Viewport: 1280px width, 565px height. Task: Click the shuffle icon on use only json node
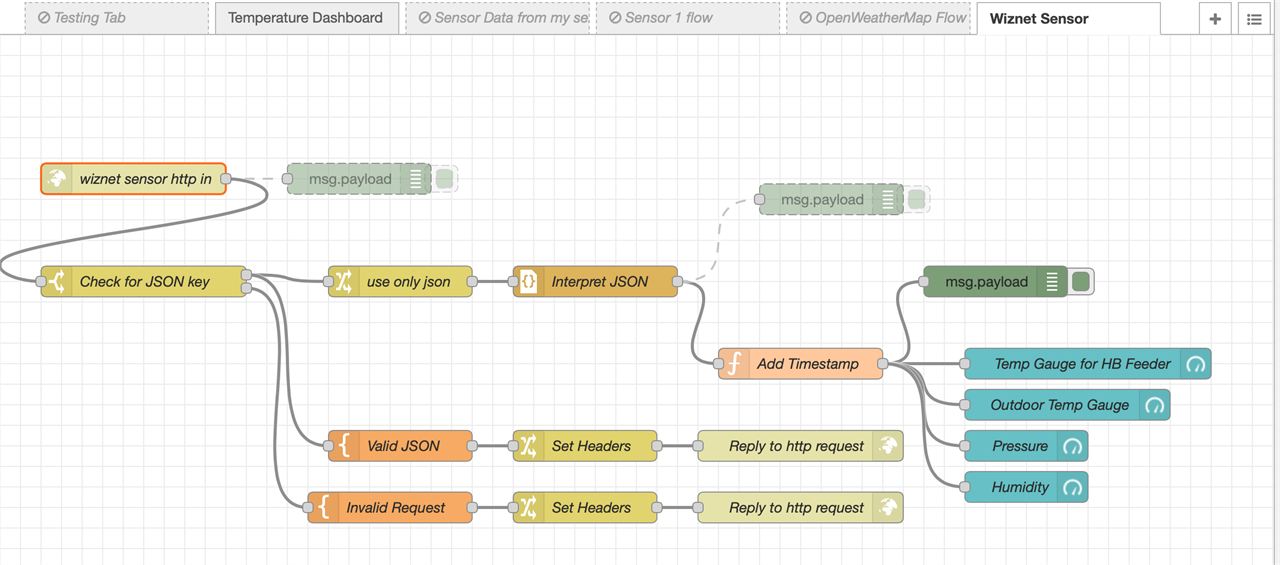coord(343,282)
